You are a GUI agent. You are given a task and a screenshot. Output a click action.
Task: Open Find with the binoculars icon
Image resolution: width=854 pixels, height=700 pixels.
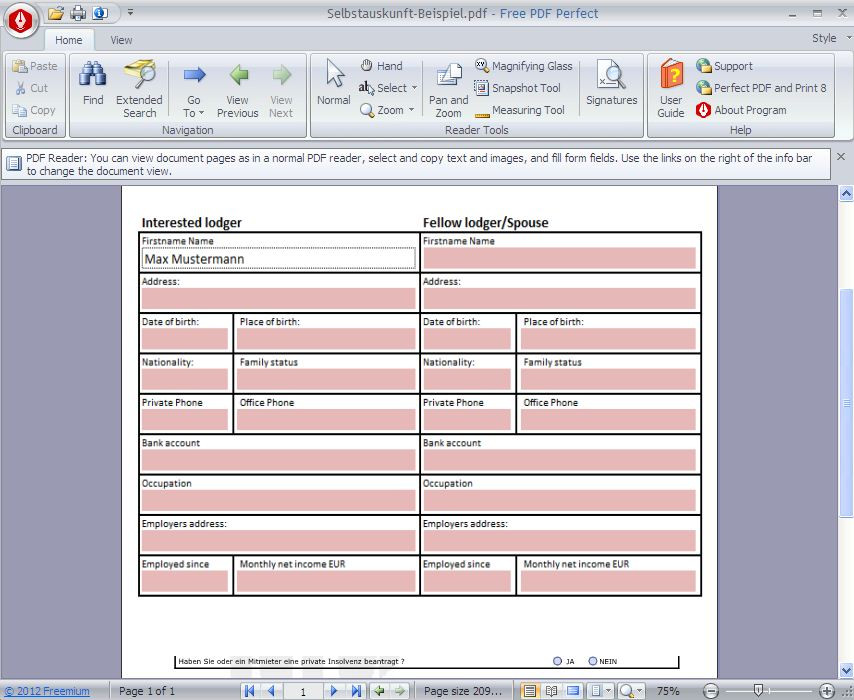pyautogui.click(x=93, y=83)
